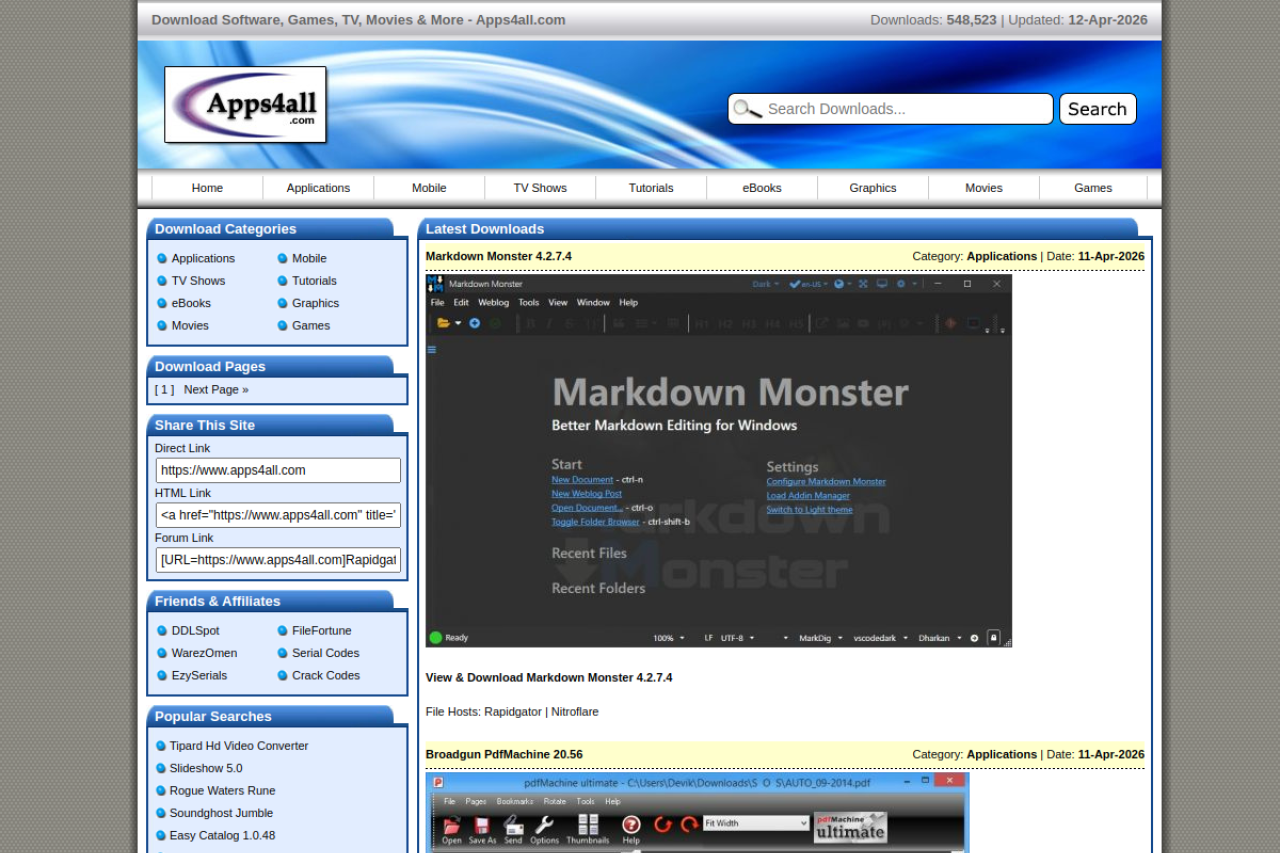1280x853 pixels.
Task: Open WarezOmen affiliate link
Action: [204, 653]
